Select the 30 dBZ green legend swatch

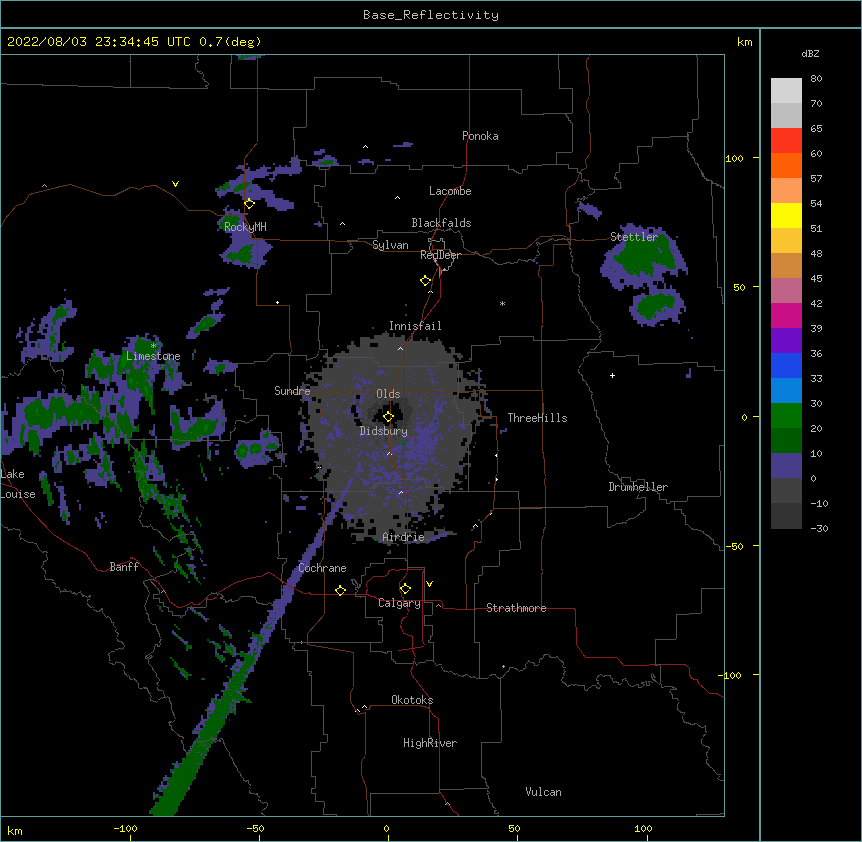[x=786, y=415]
